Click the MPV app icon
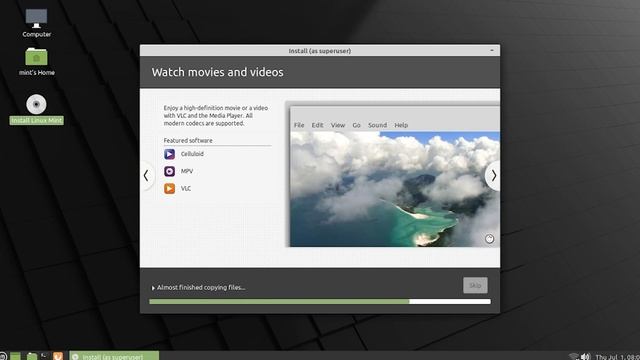 point(169,171)
